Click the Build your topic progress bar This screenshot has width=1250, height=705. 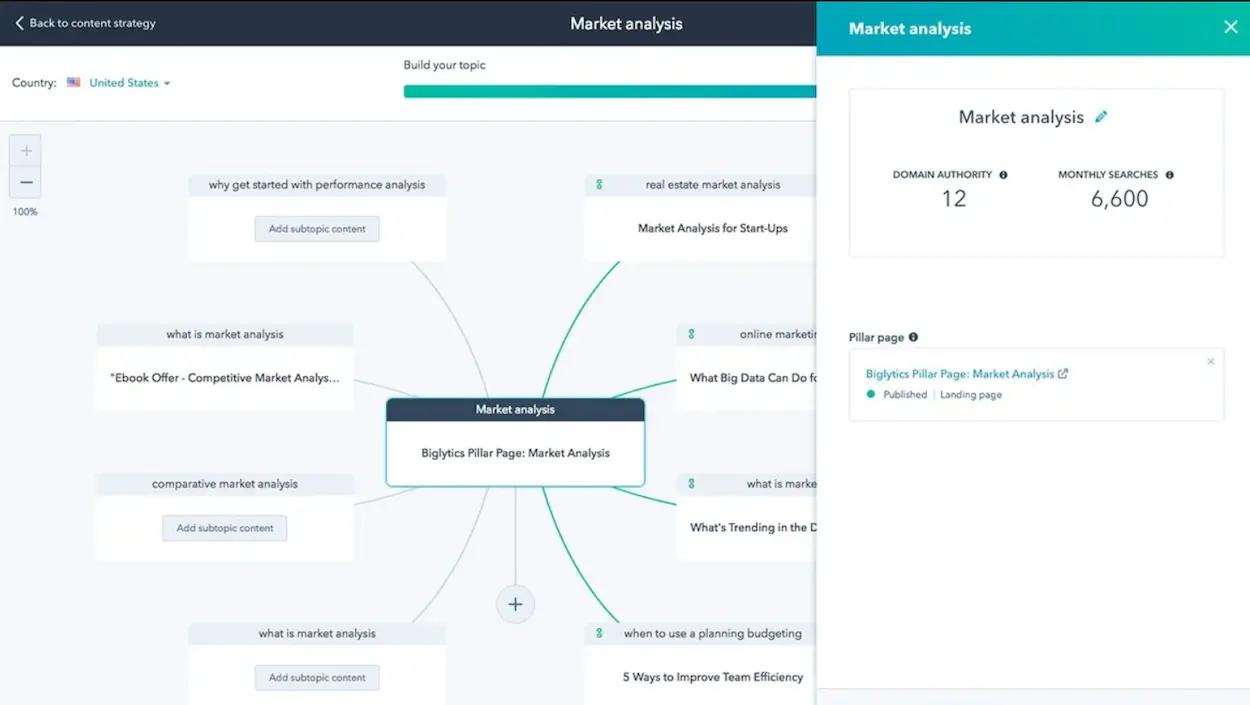click(x=610, y=90)
